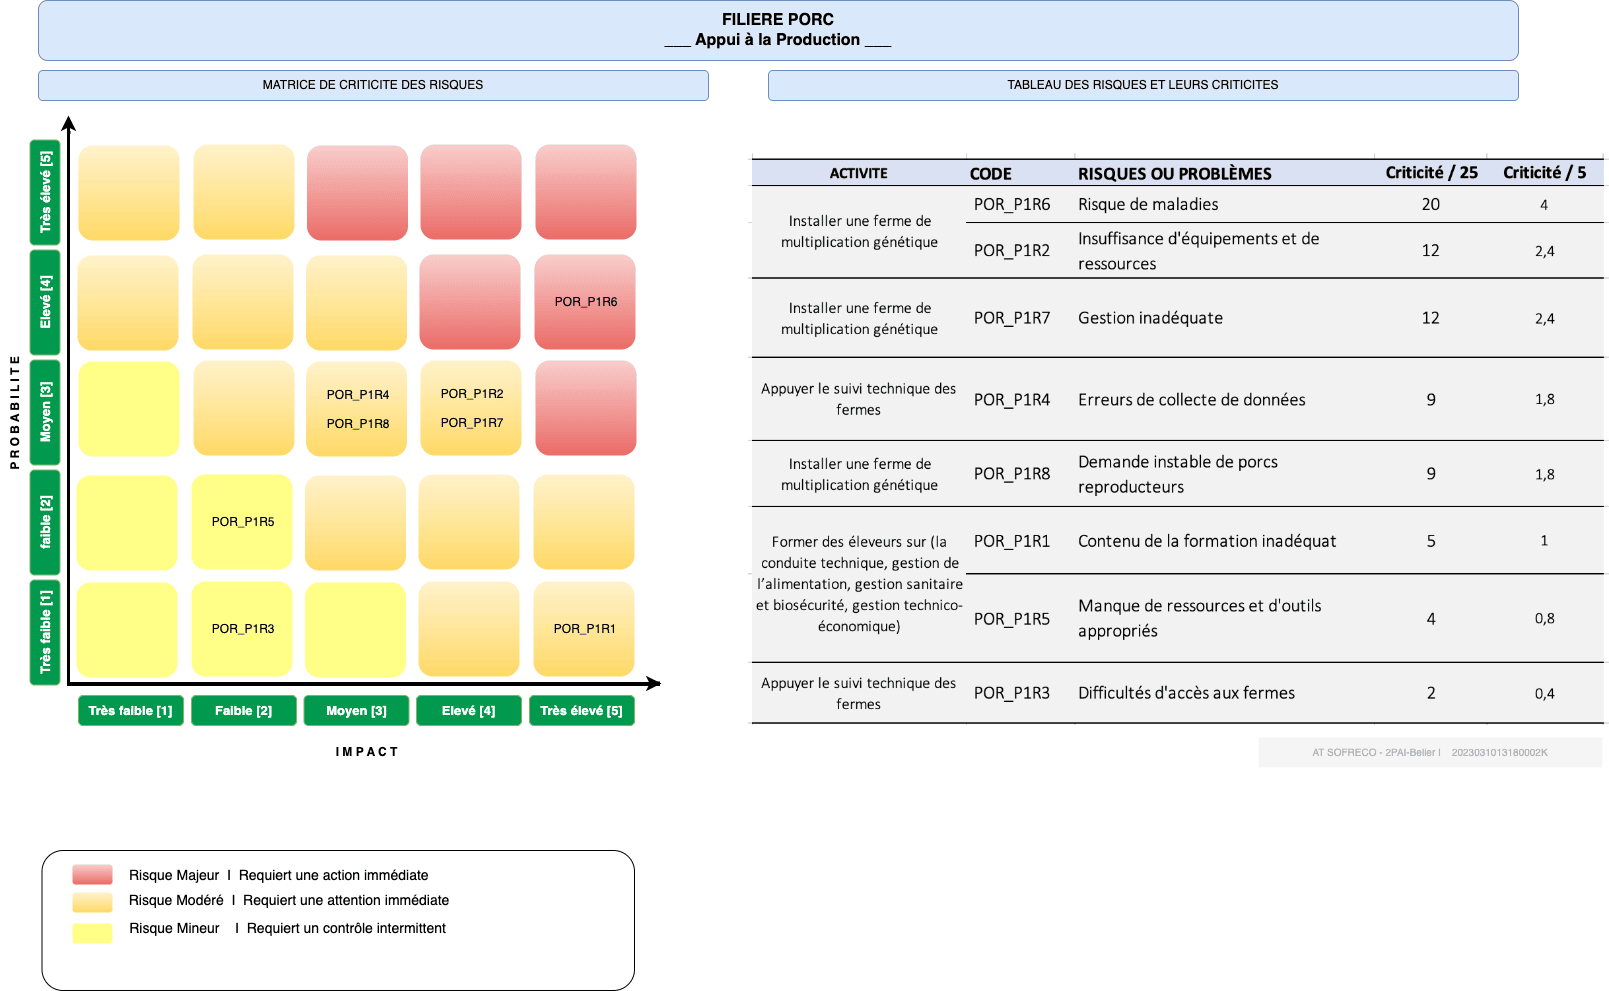Click the yellow Risque Mineur legend swatch
The height and width of the screenshot is (991, 1609).
click(92, 933)
